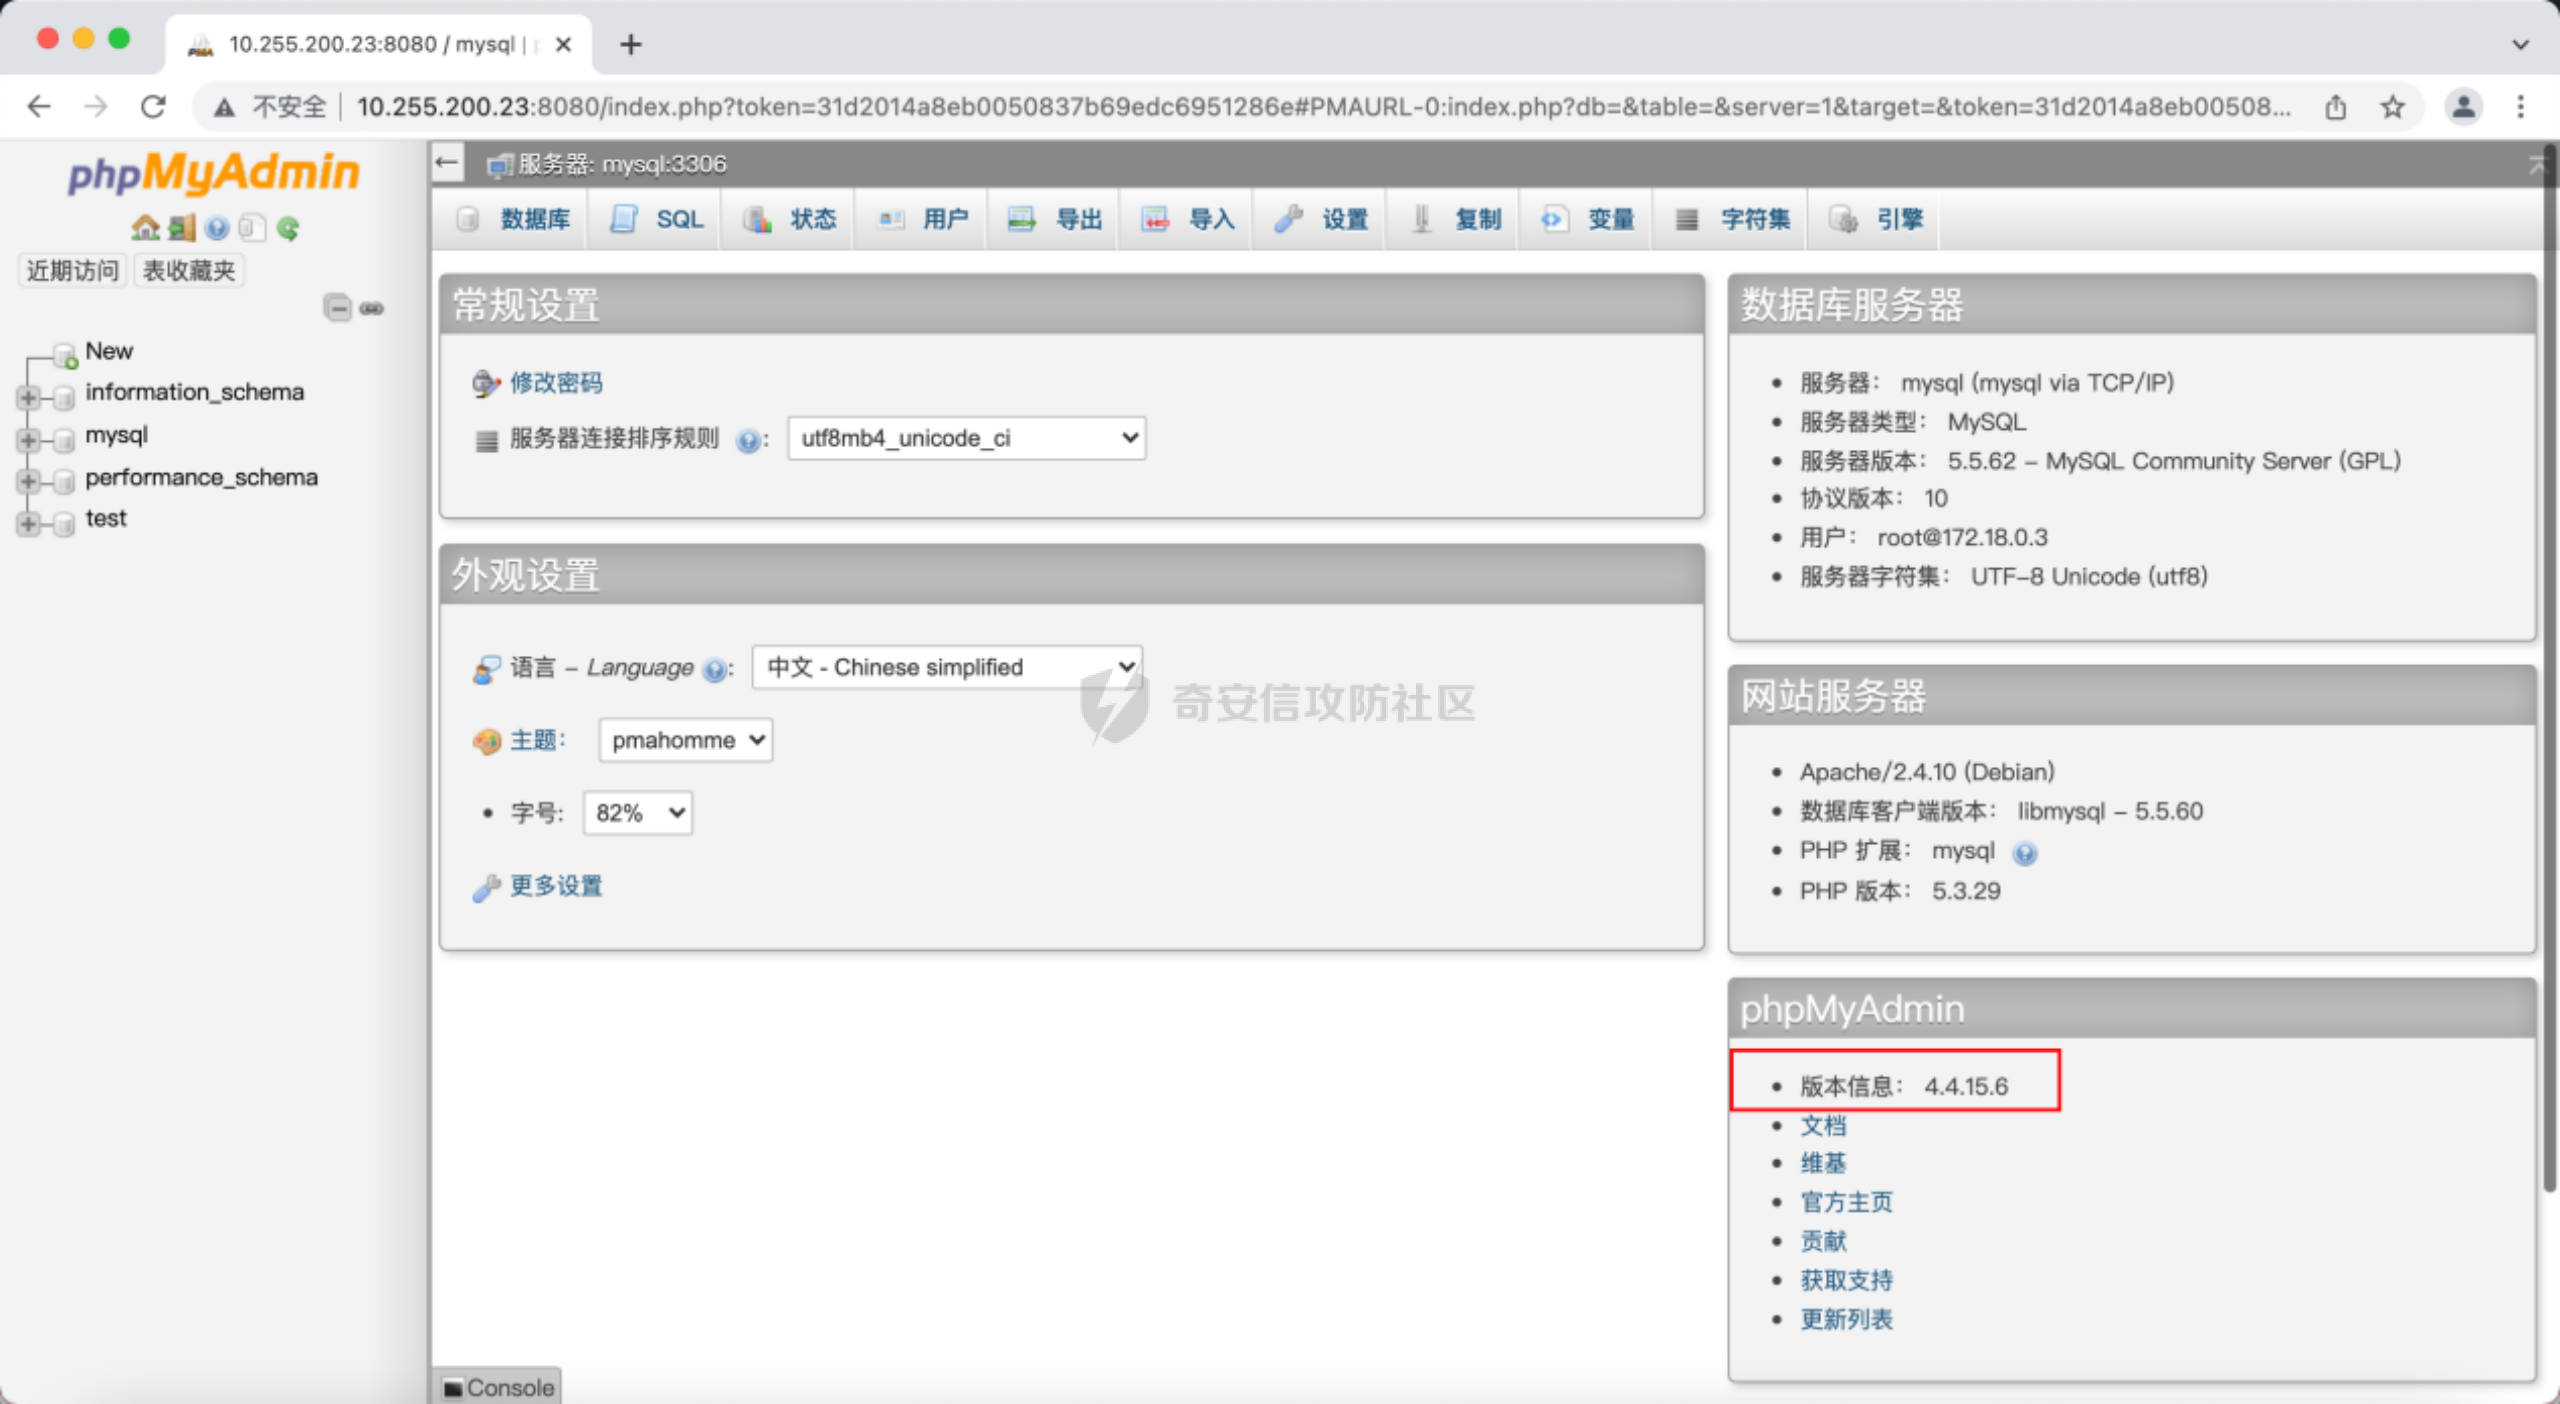Click 更多设置 more settings link
Viewport: 2560px width, 1404px height.
coord(556,886)
